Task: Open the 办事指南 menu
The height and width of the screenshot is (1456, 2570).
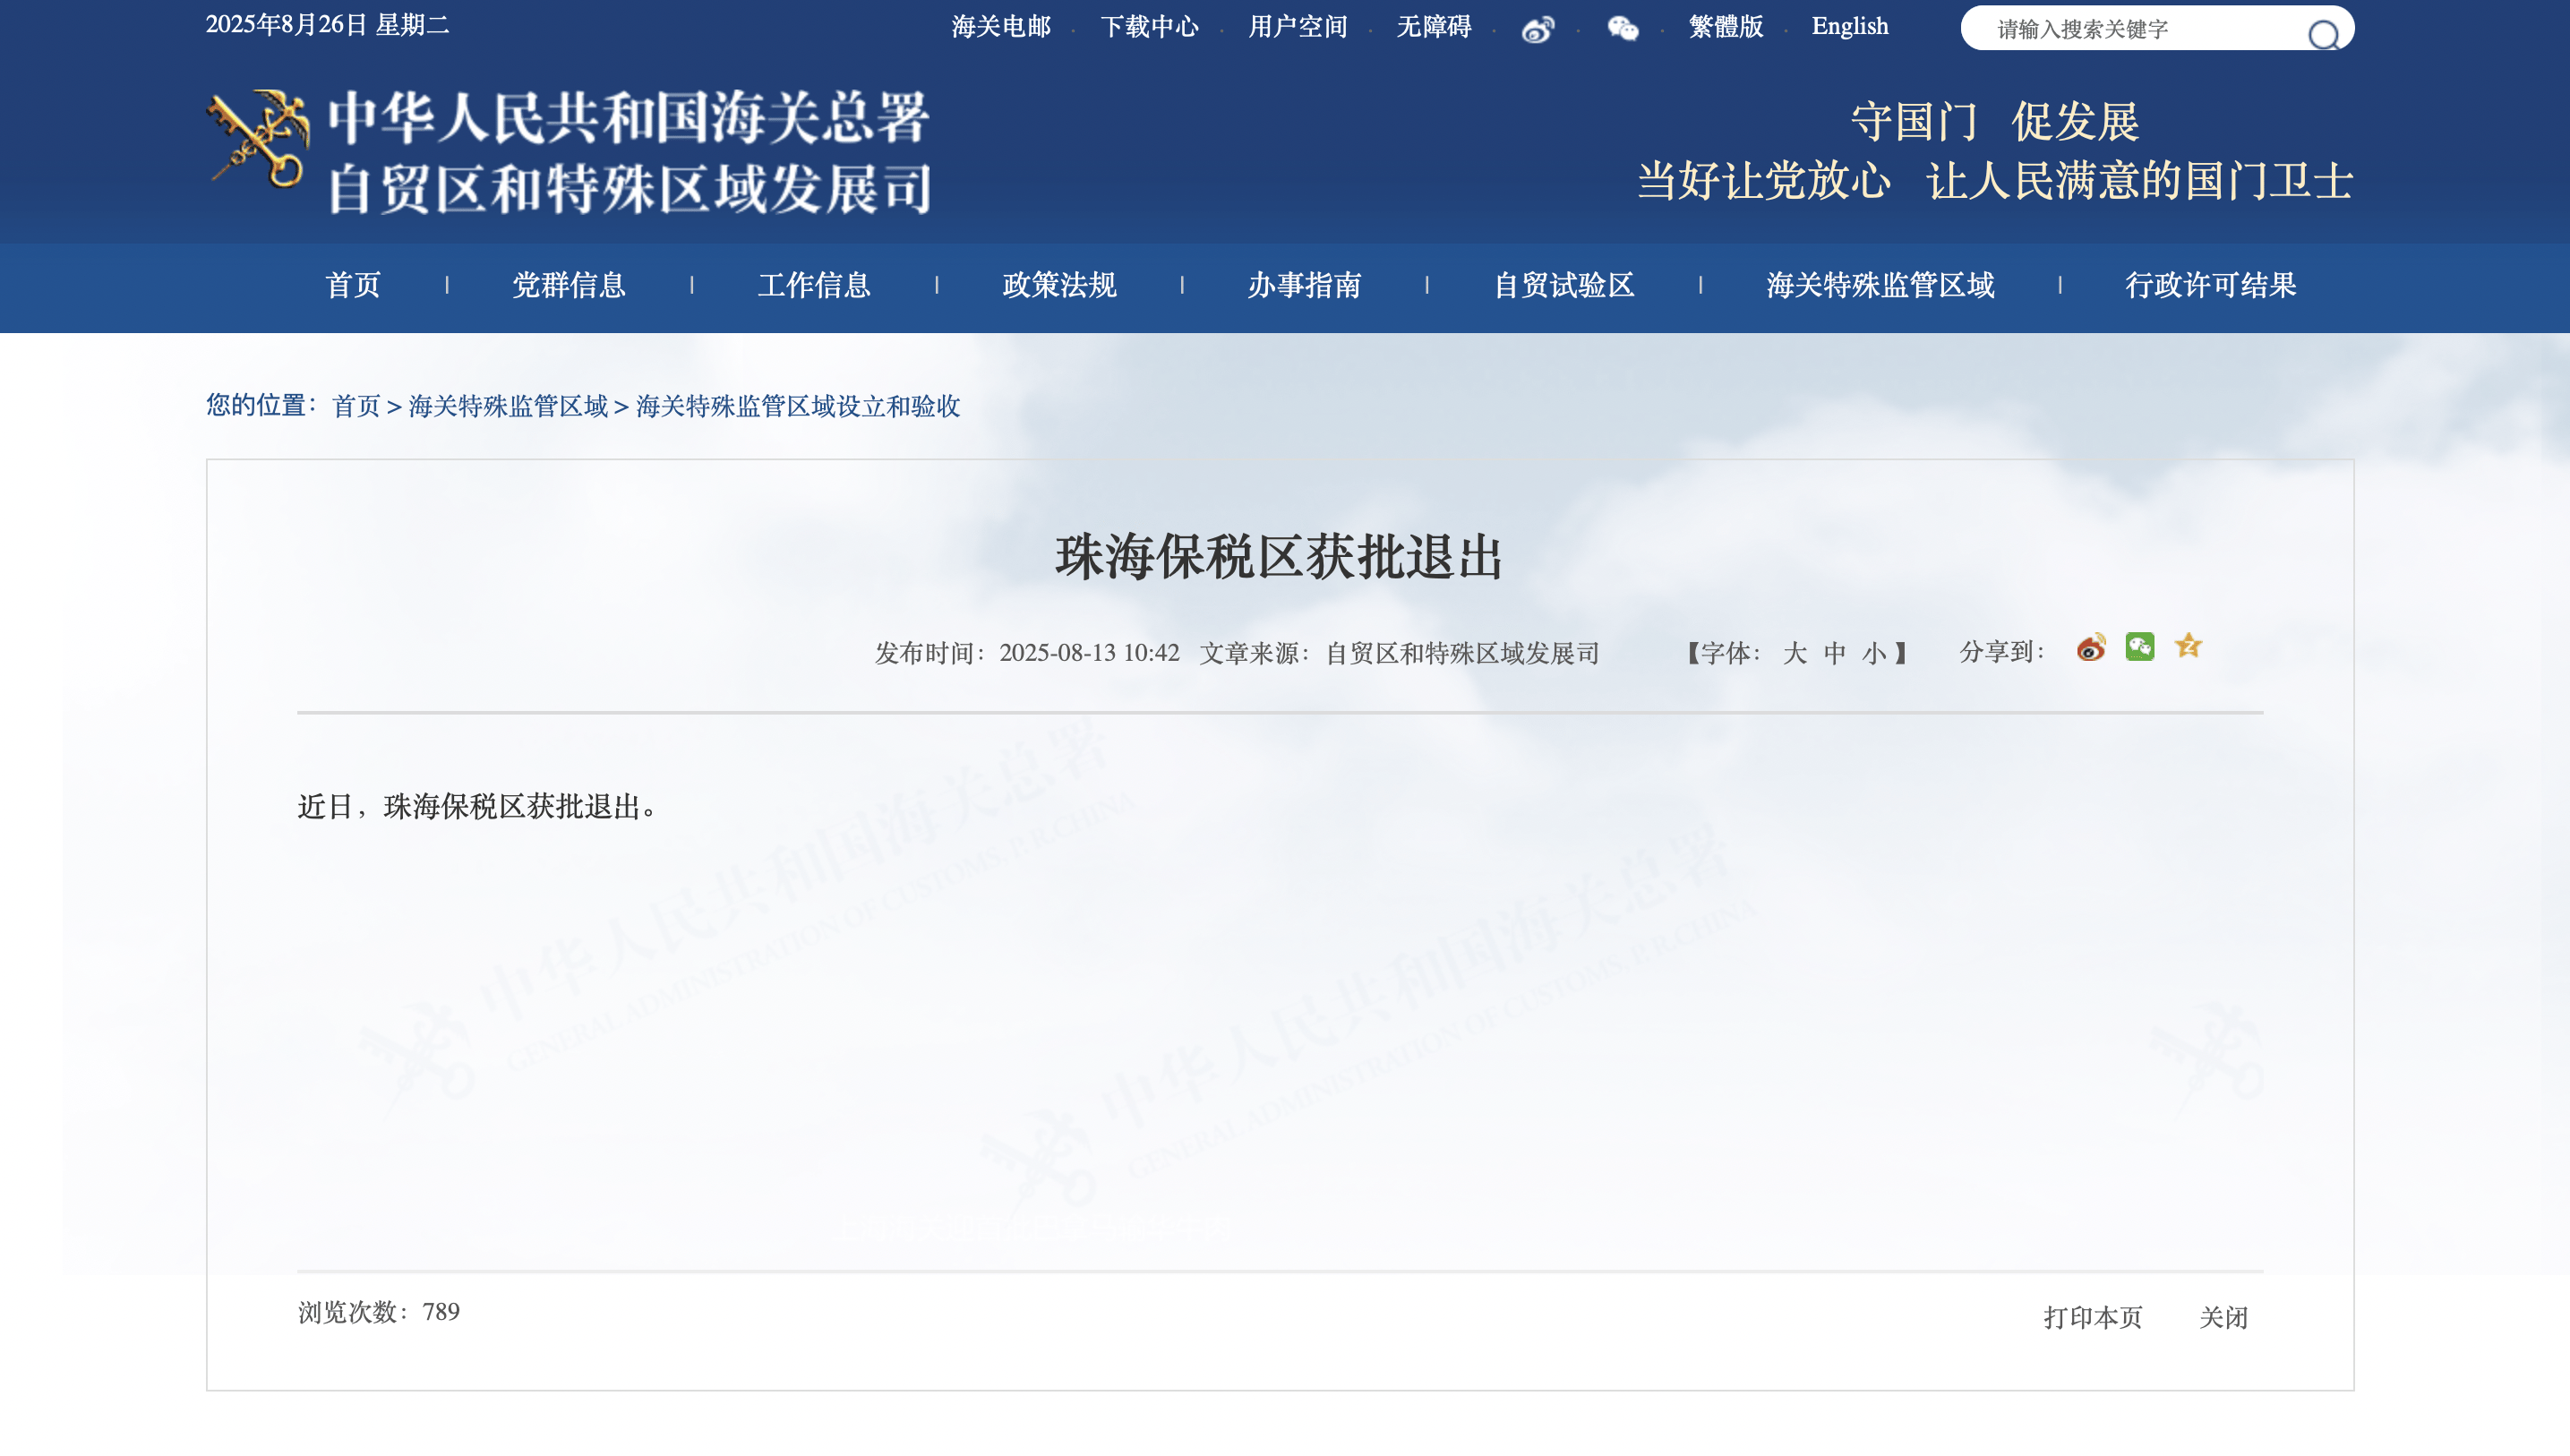Action: [1305, 286]
